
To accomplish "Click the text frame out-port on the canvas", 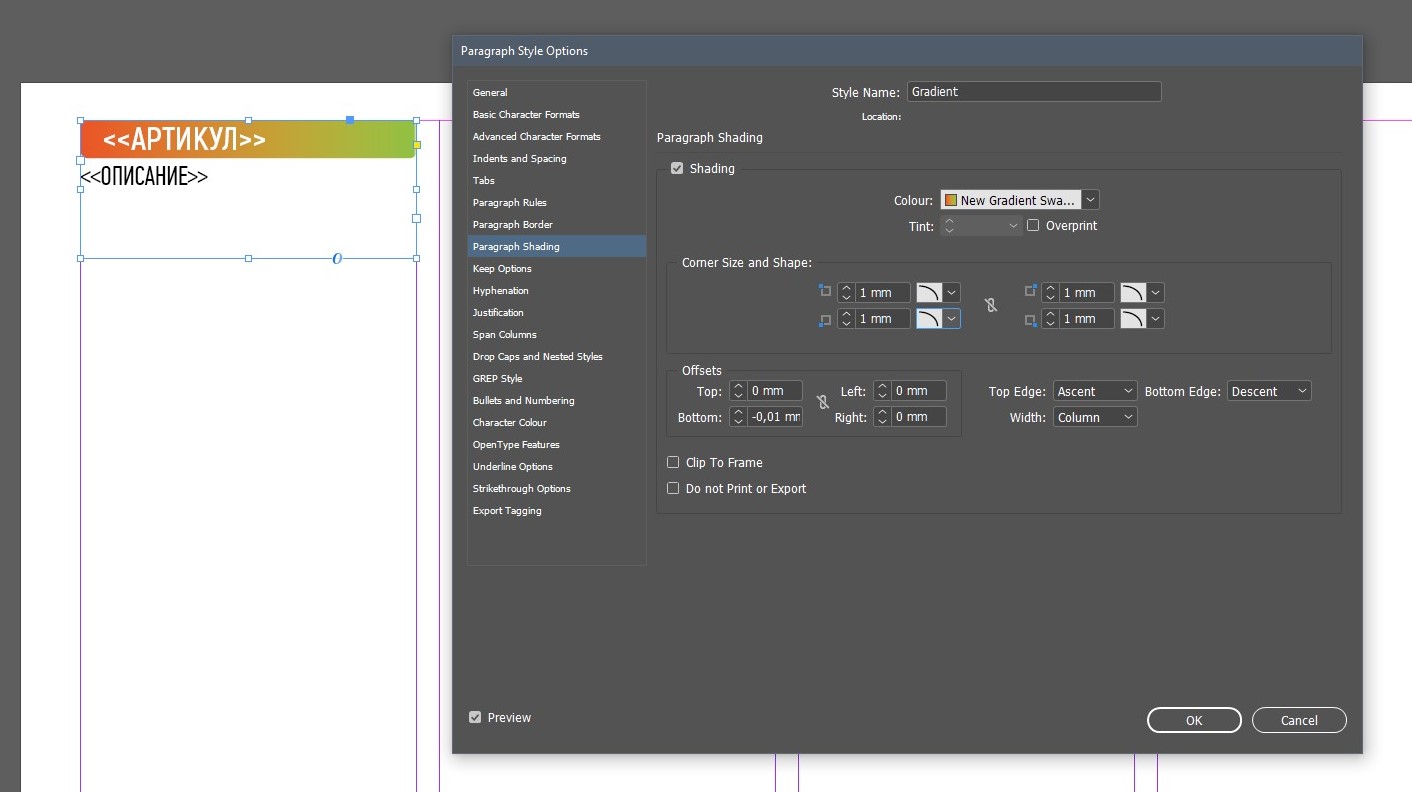I will click(417, 218).
